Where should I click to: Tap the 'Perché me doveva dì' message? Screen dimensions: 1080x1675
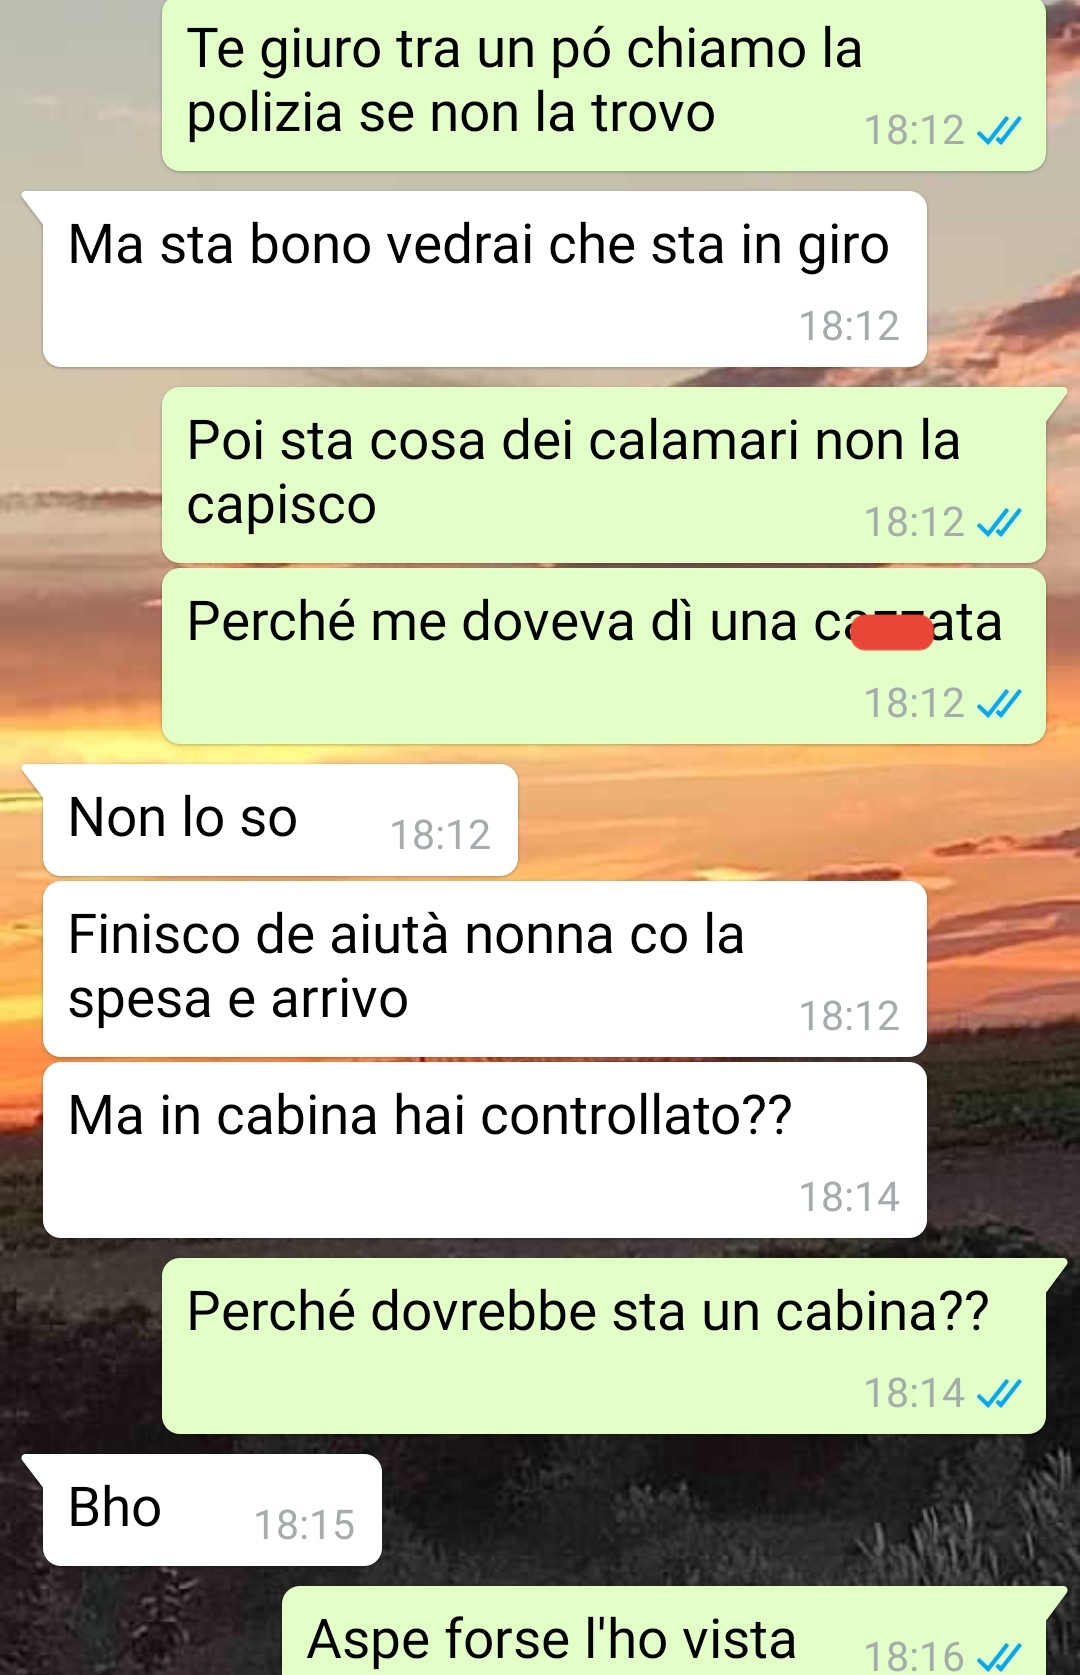pos(604,656)
